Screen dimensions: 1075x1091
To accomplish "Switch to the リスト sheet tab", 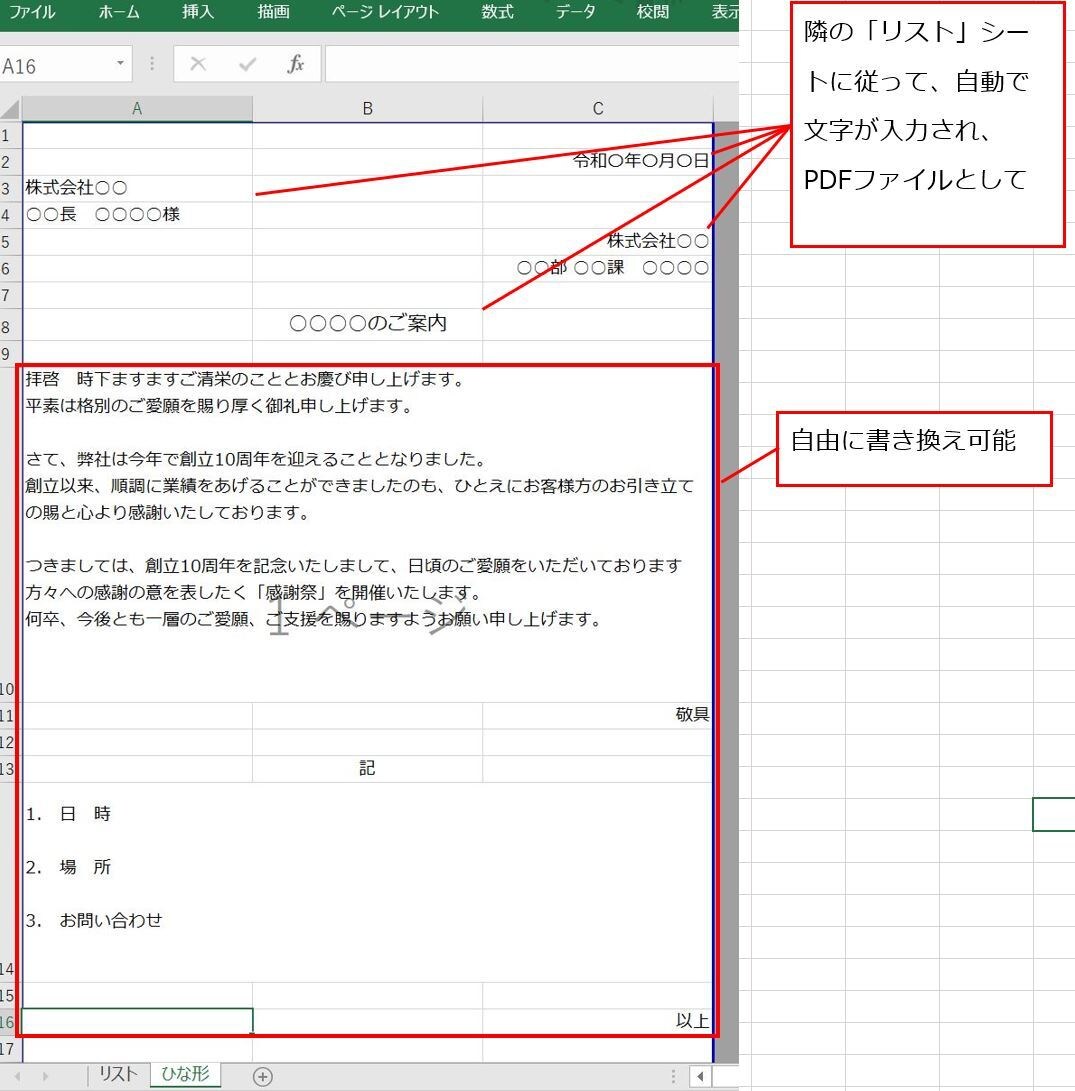I will pos(118,1074).
